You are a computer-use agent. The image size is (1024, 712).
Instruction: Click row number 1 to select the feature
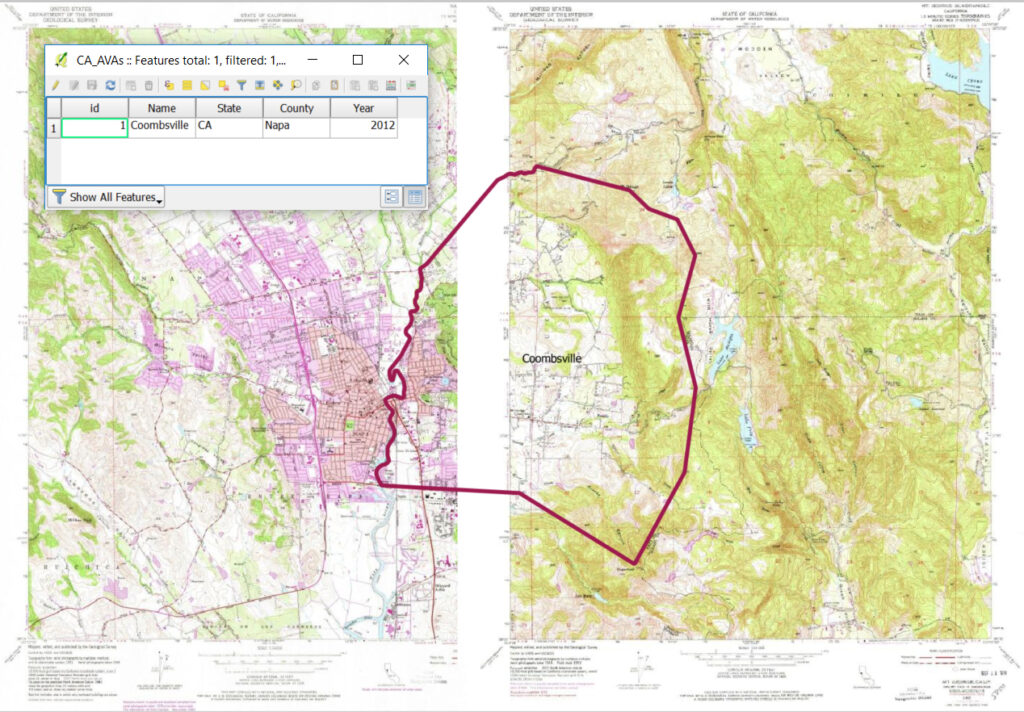52,126
